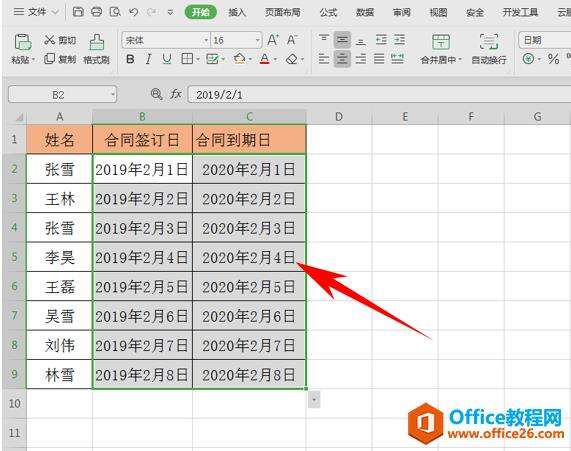Open the font size 16 dropdown

258,40
